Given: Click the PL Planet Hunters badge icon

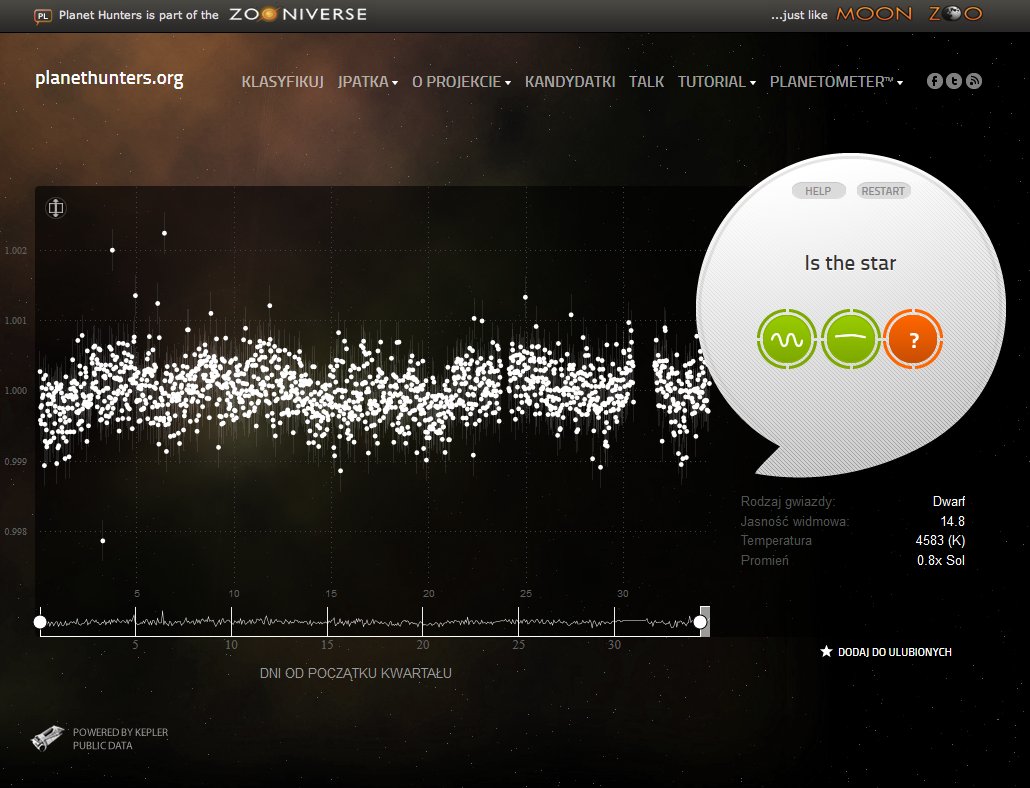Looking at the screenshot, I should [x=43, y=15].
